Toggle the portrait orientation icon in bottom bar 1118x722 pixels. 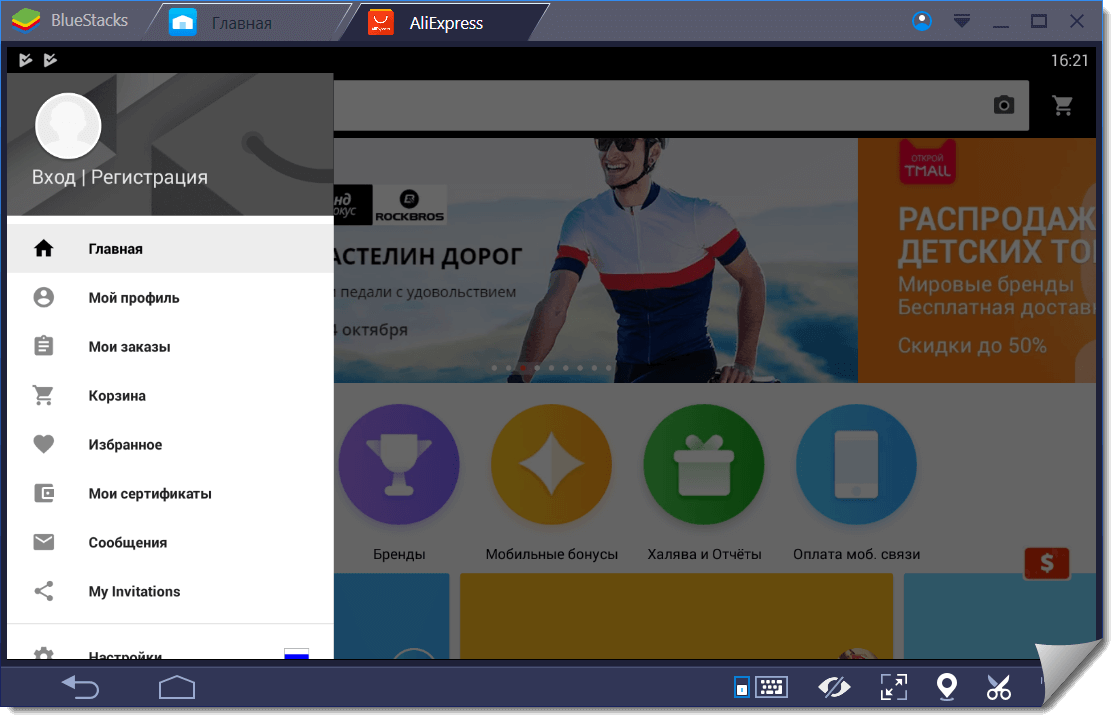[x=741, y=688]
